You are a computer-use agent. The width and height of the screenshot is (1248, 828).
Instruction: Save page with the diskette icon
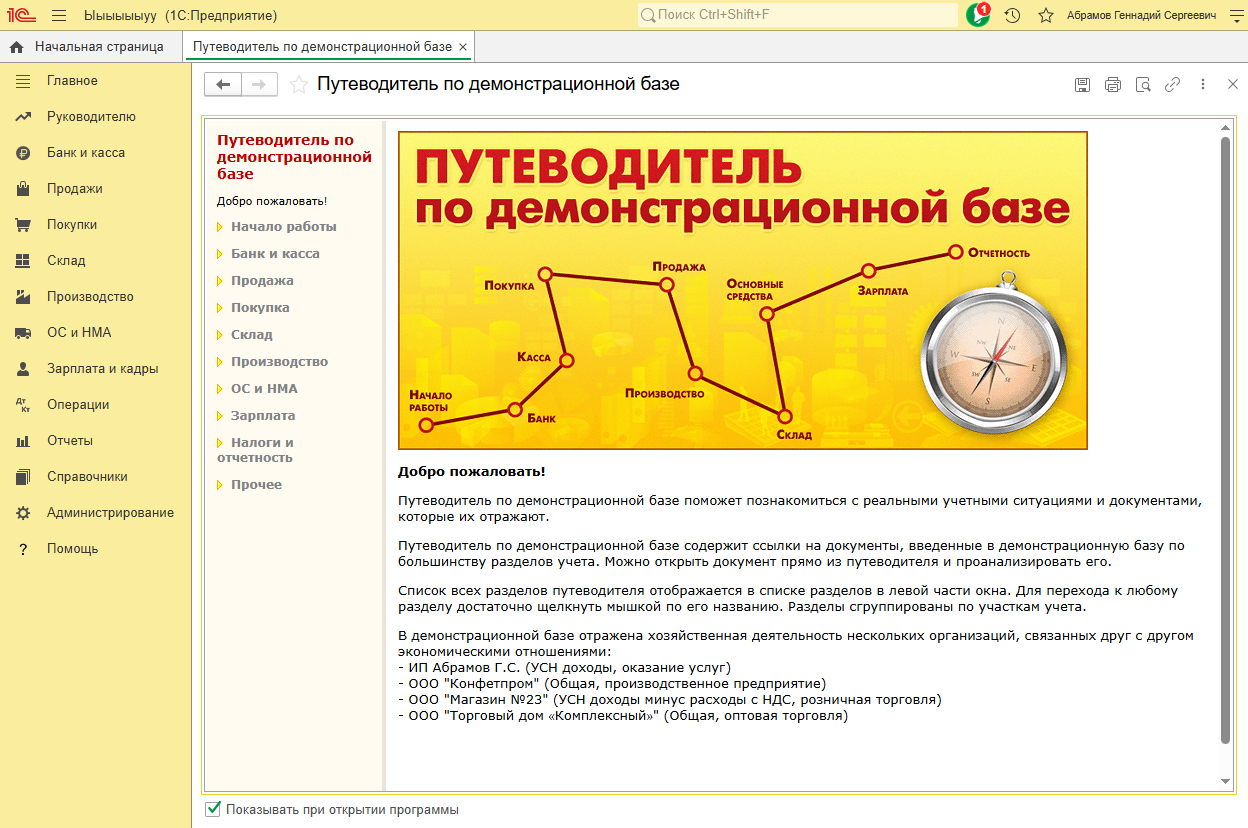(1082, 85)
